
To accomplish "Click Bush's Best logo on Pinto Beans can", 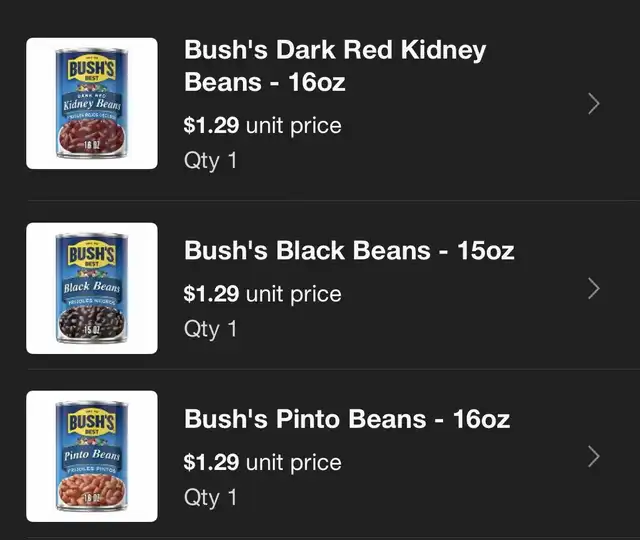I will [91, 423].
